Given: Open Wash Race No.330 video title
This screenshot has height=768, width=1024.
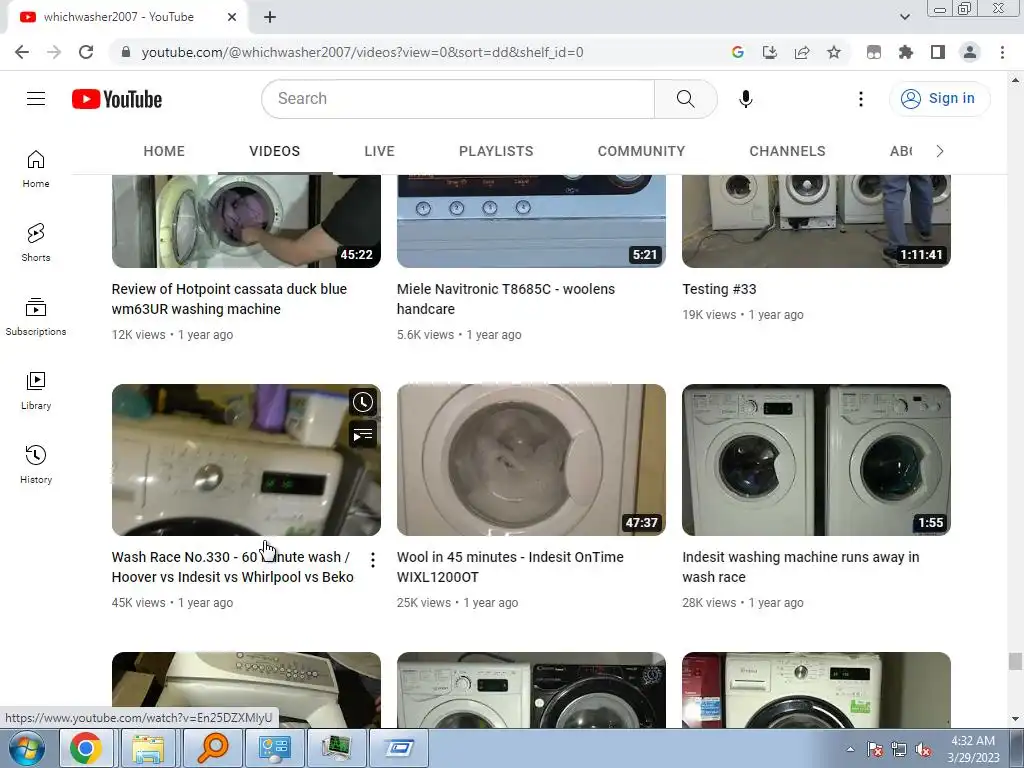Looking at the screenshot, I should [232, 567].
